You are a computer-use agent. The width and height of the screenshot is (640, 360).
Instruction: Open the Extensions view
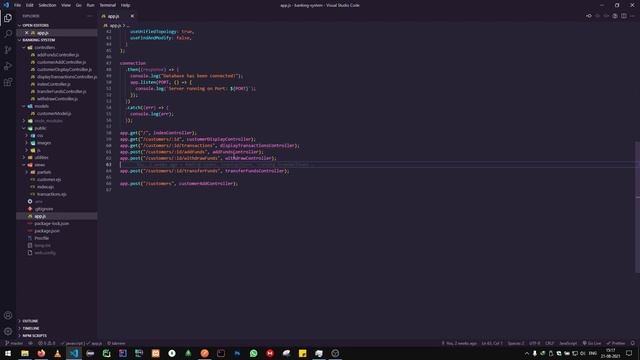pos(8,82)
